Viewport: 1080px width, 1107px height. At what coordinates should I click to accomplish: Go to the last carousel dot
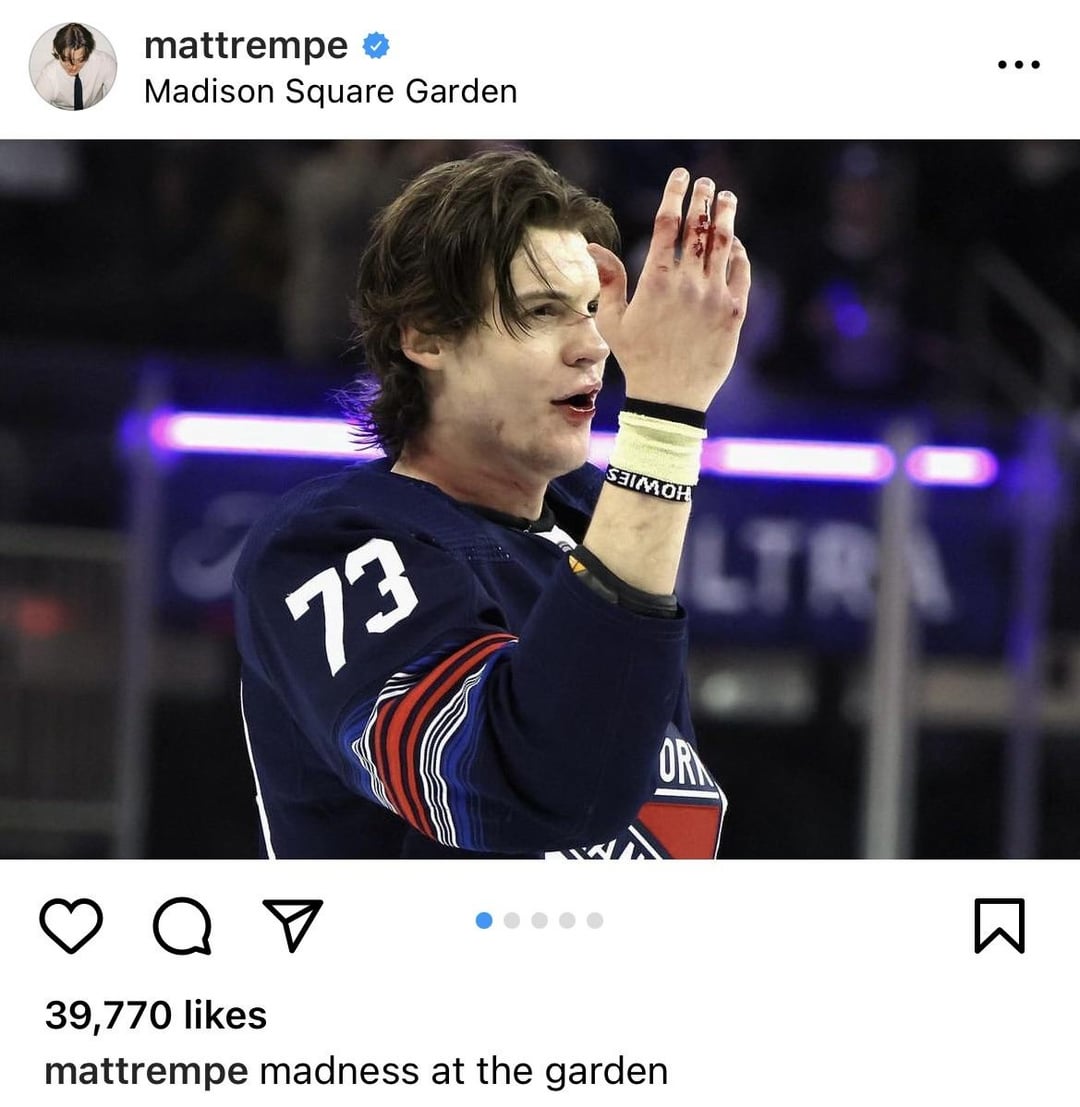click(595, 920)
